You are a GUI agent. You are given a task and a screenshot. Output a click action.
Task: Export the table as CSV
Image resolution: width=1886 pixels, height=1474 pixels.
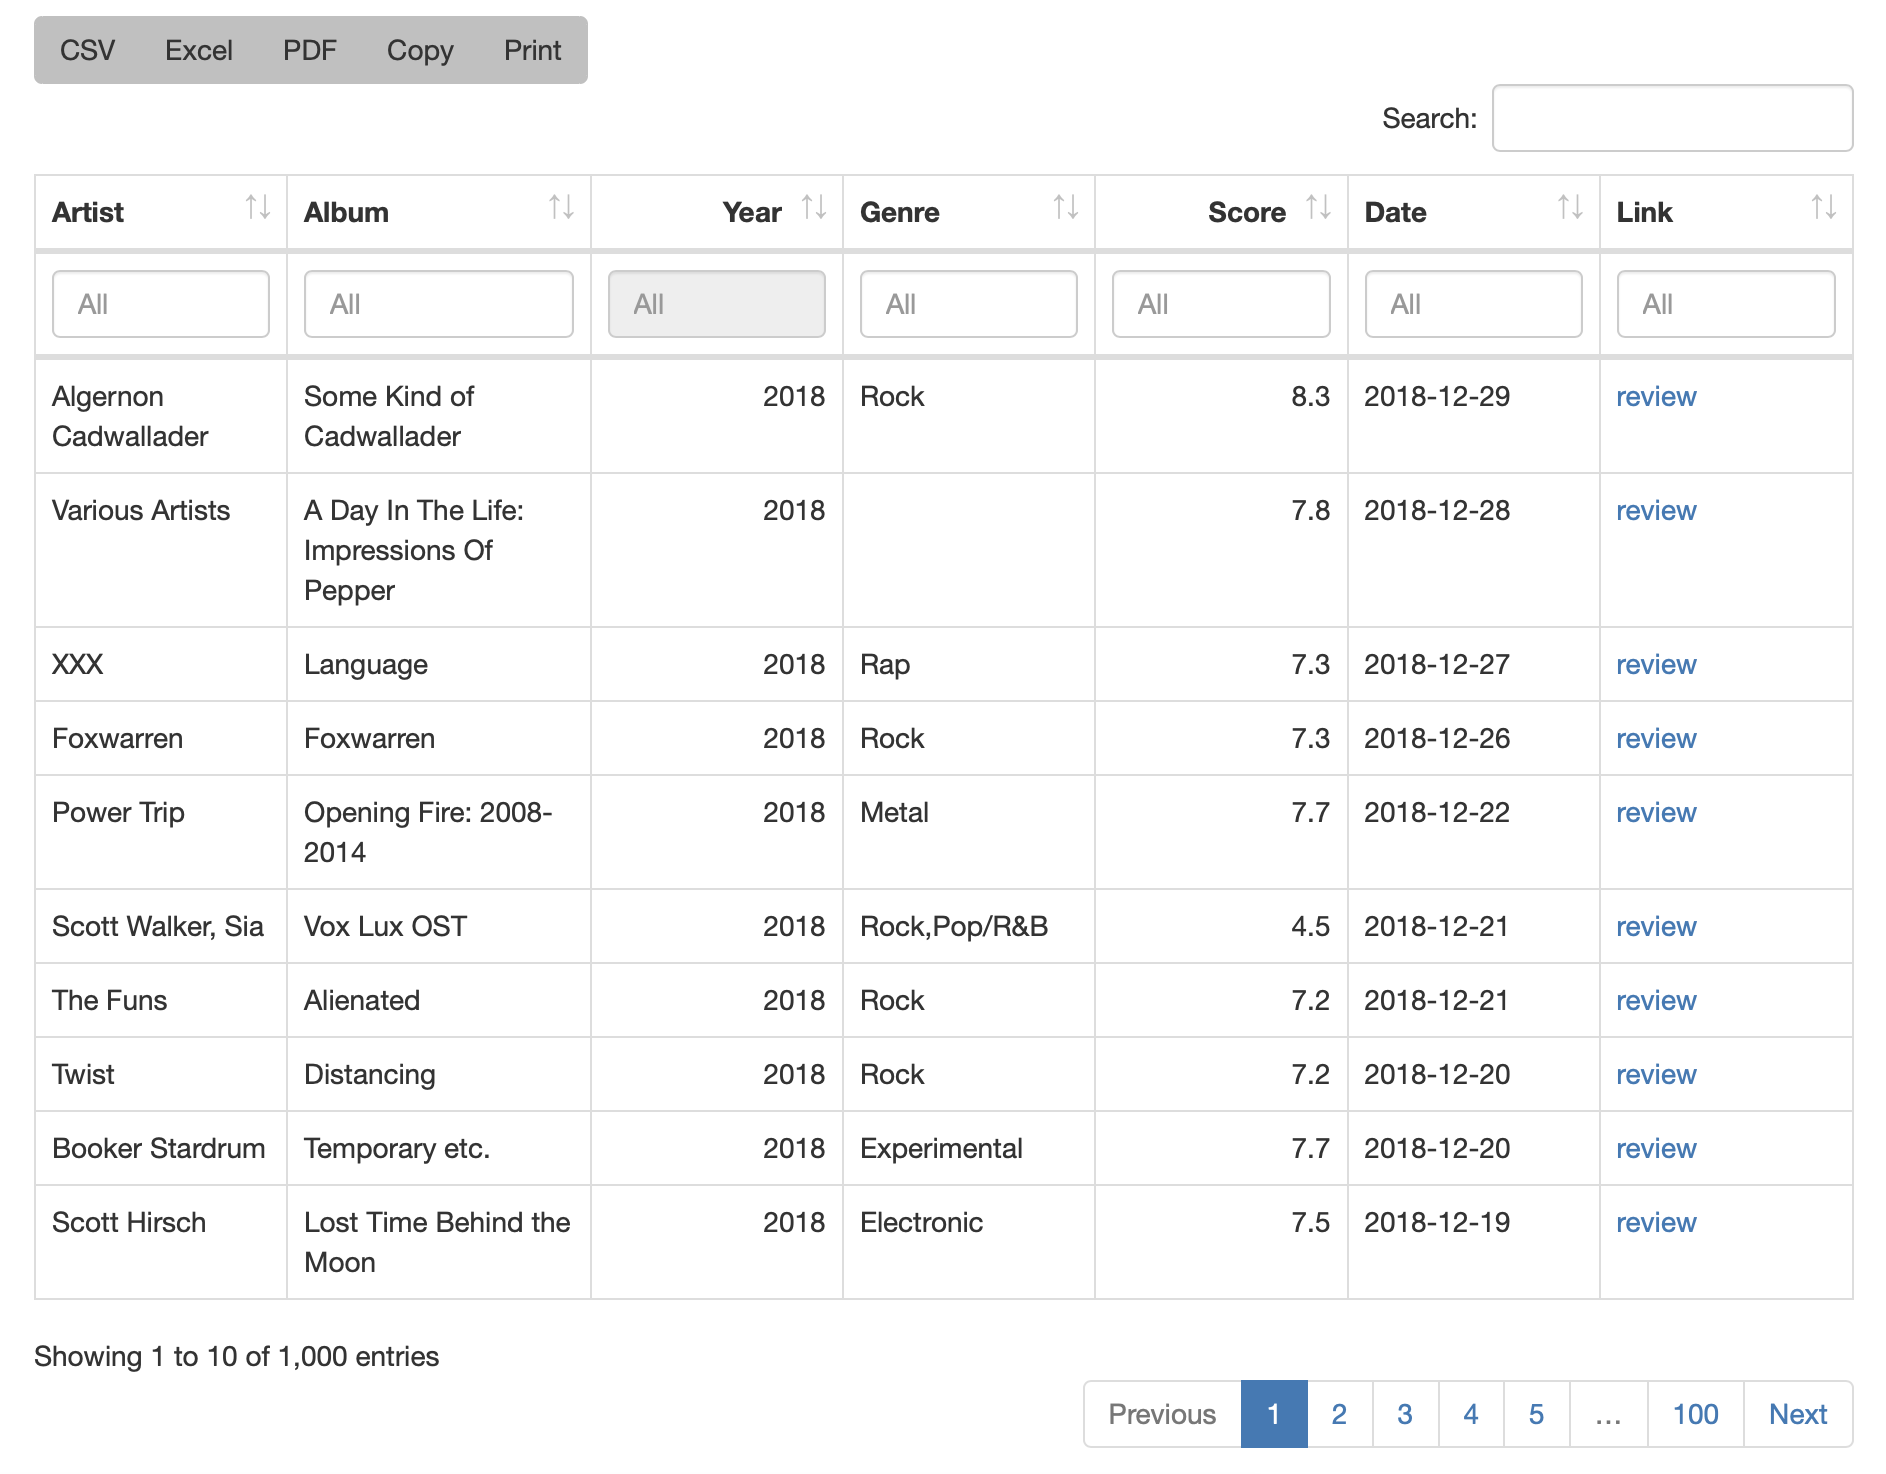click(88, 50)
